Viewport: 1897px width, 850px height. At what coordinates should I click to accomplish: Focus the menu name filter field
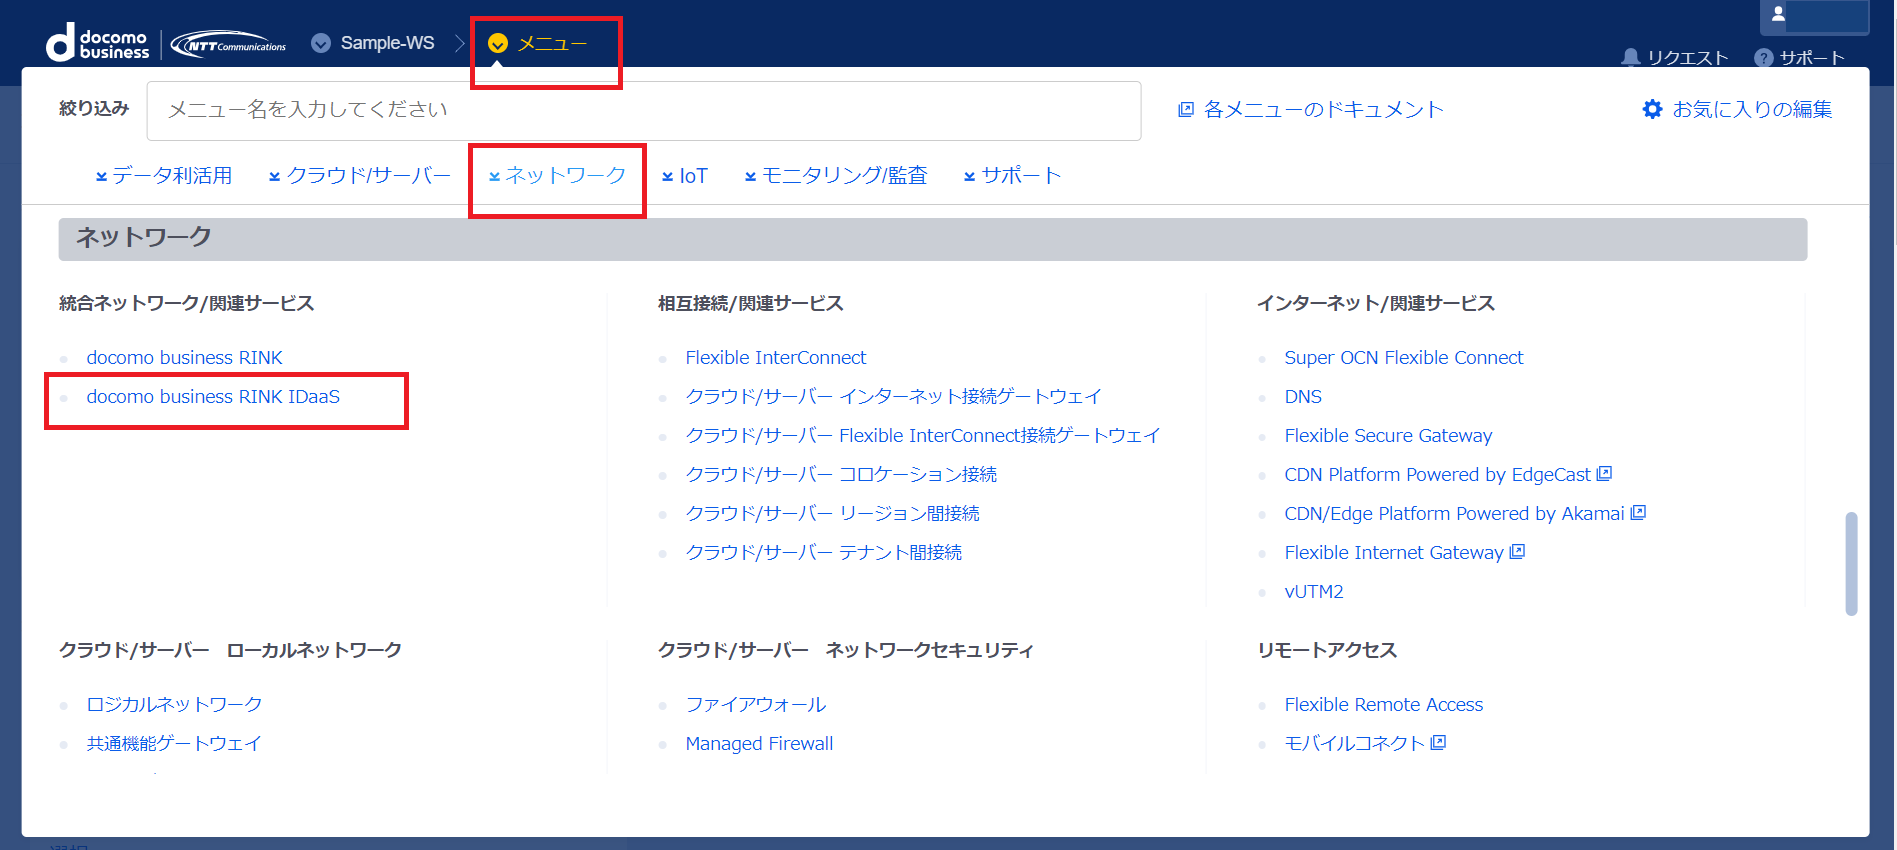tap(644, 111)
